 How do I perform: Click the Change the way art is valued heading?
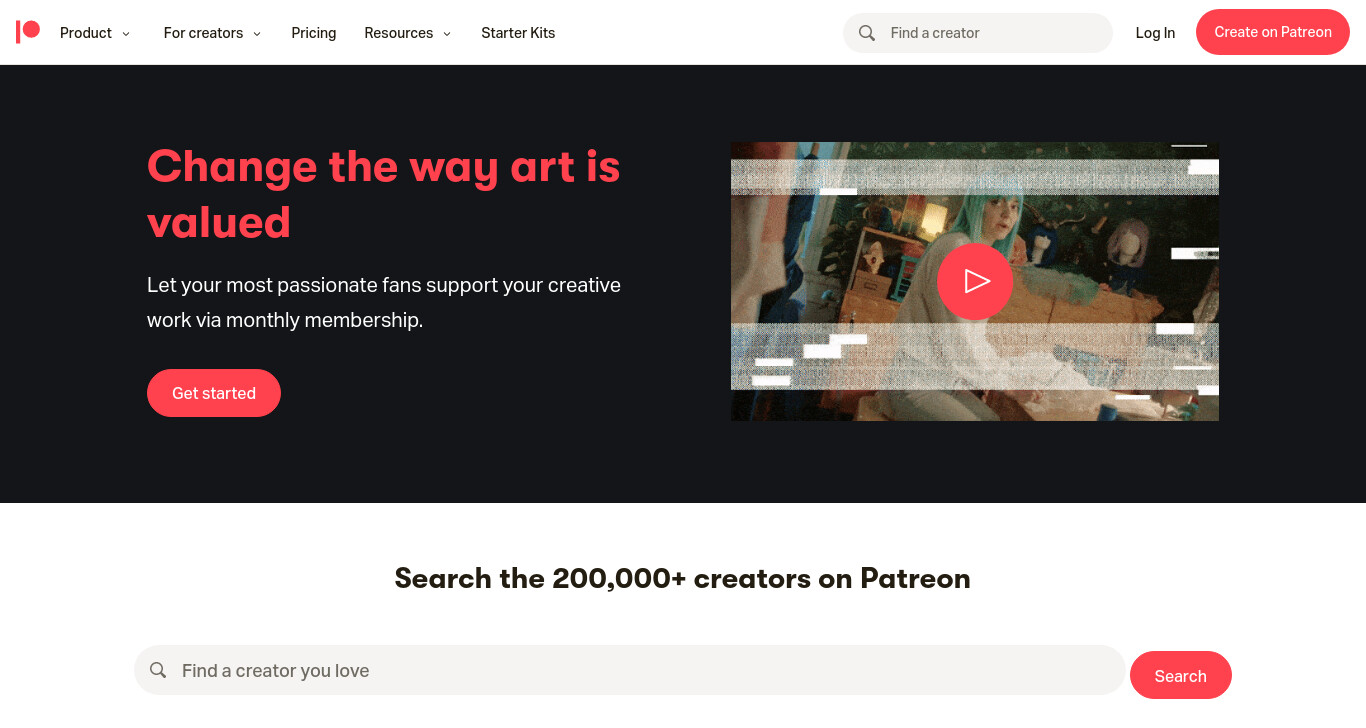tap(384, 194)
